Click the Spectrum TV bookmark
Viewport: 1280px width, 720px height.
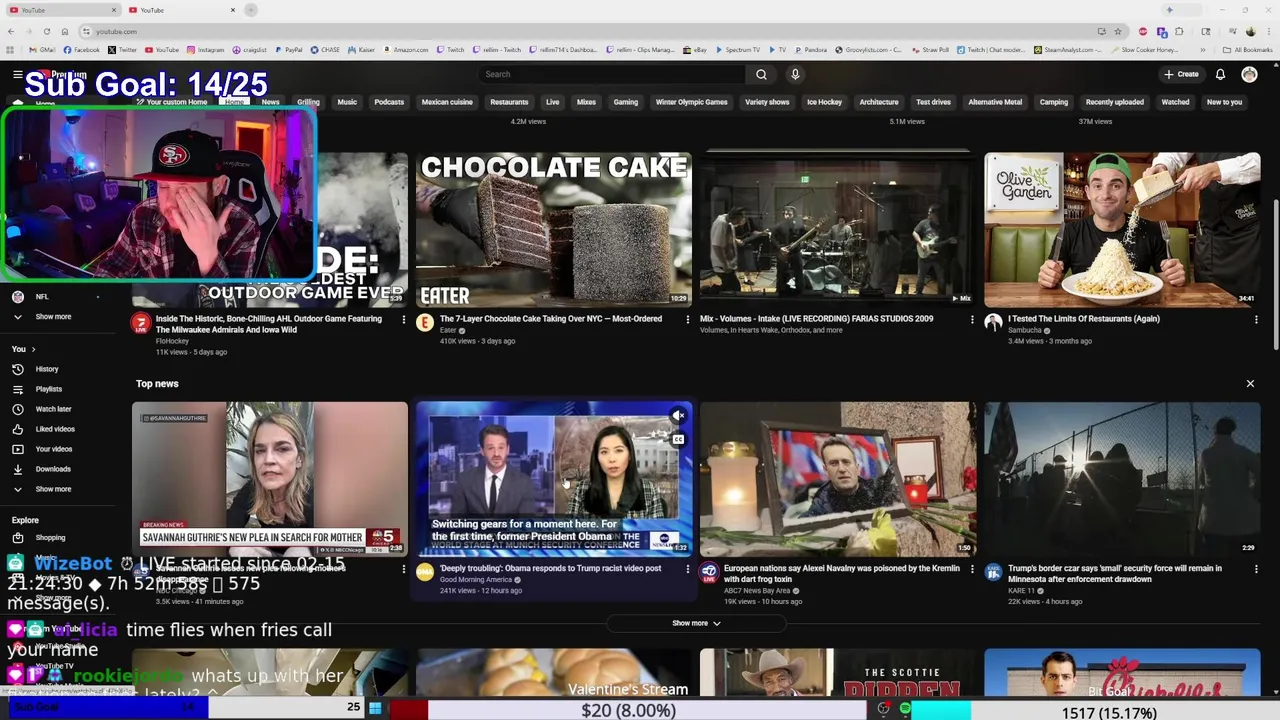(737, 50)
